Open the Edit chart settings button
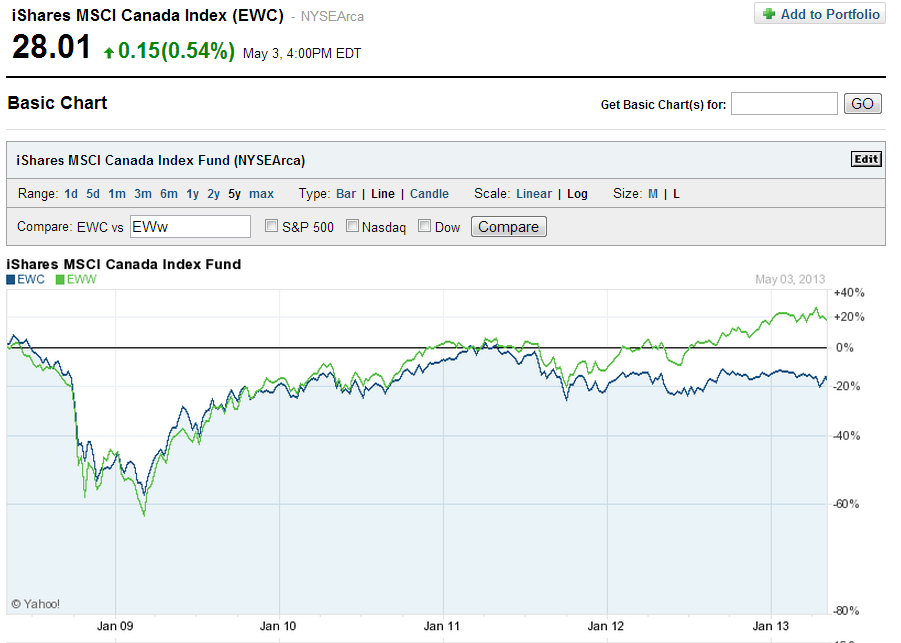 pyautogui.click(x=866, y=159)
